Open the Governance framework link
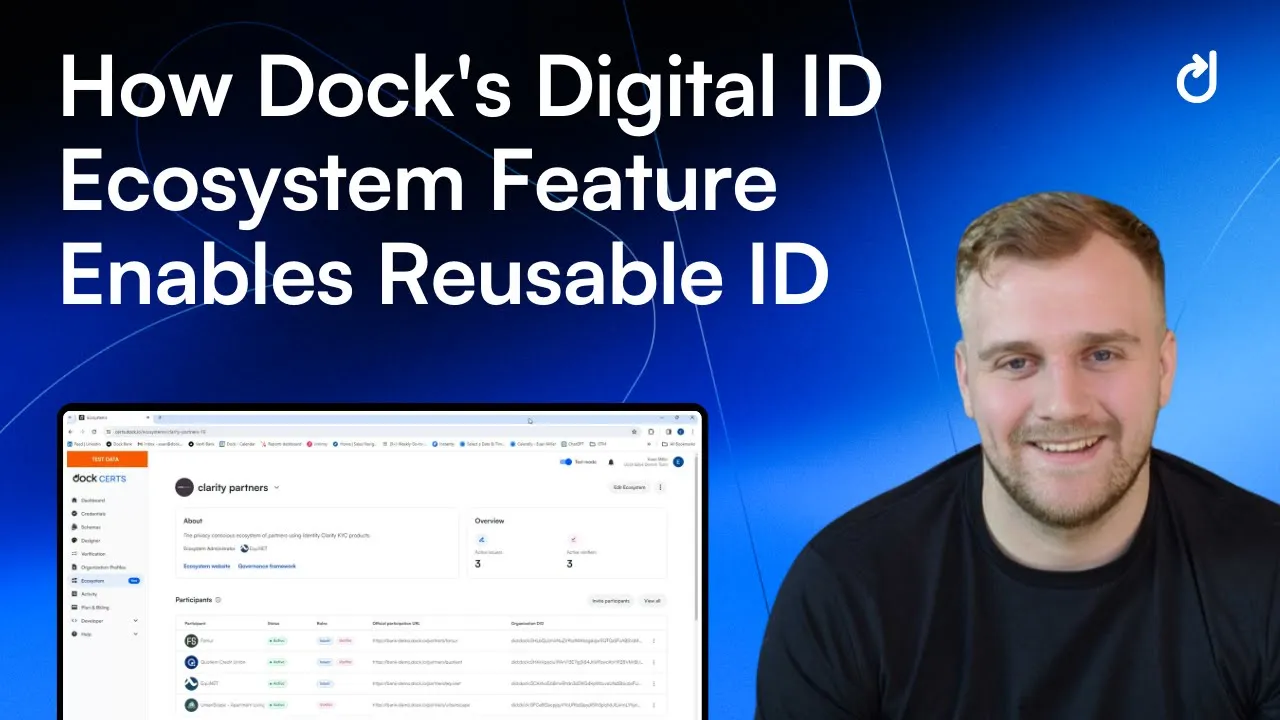This screenshot has width=1280, height=720. pos(267,566)
